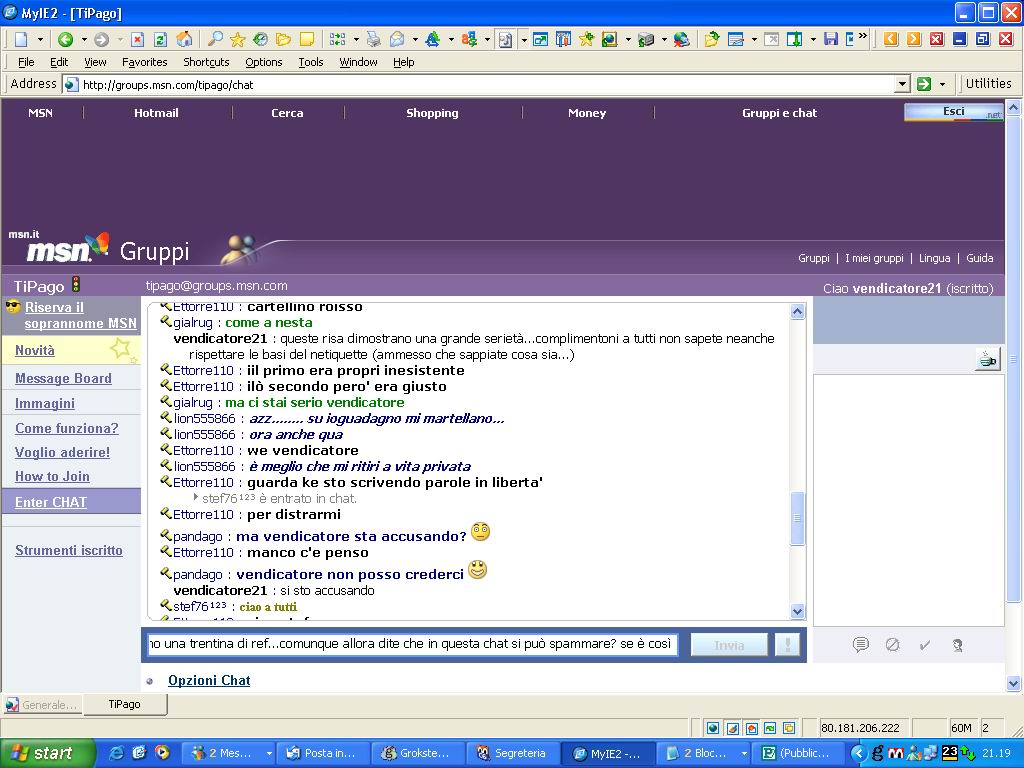Click the user profile head icon
The width and height of the screenshot is (1024, 768).
point(957,645)
